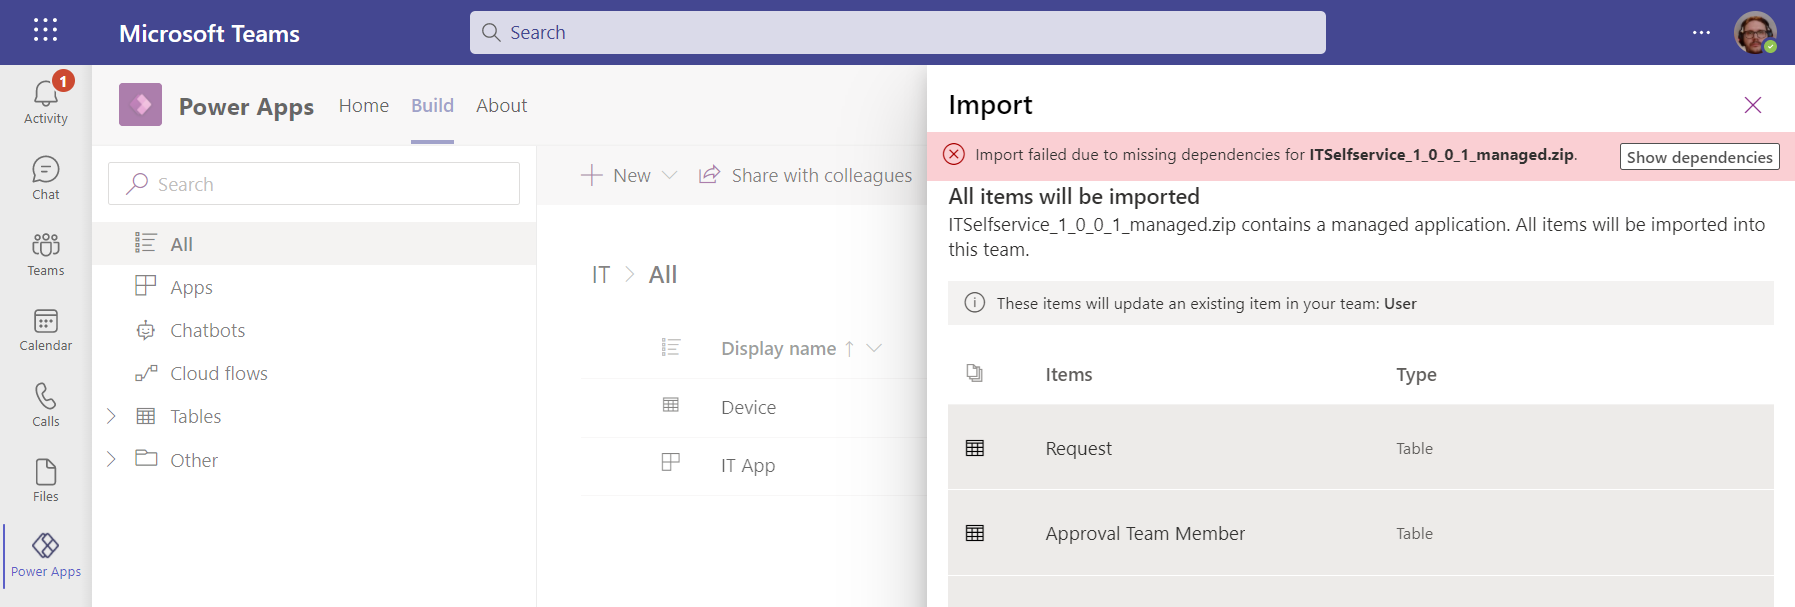This screenshot has height=607, width=1795.
Task: Expand the Tables tree node
Action: [x=111, y=416]
